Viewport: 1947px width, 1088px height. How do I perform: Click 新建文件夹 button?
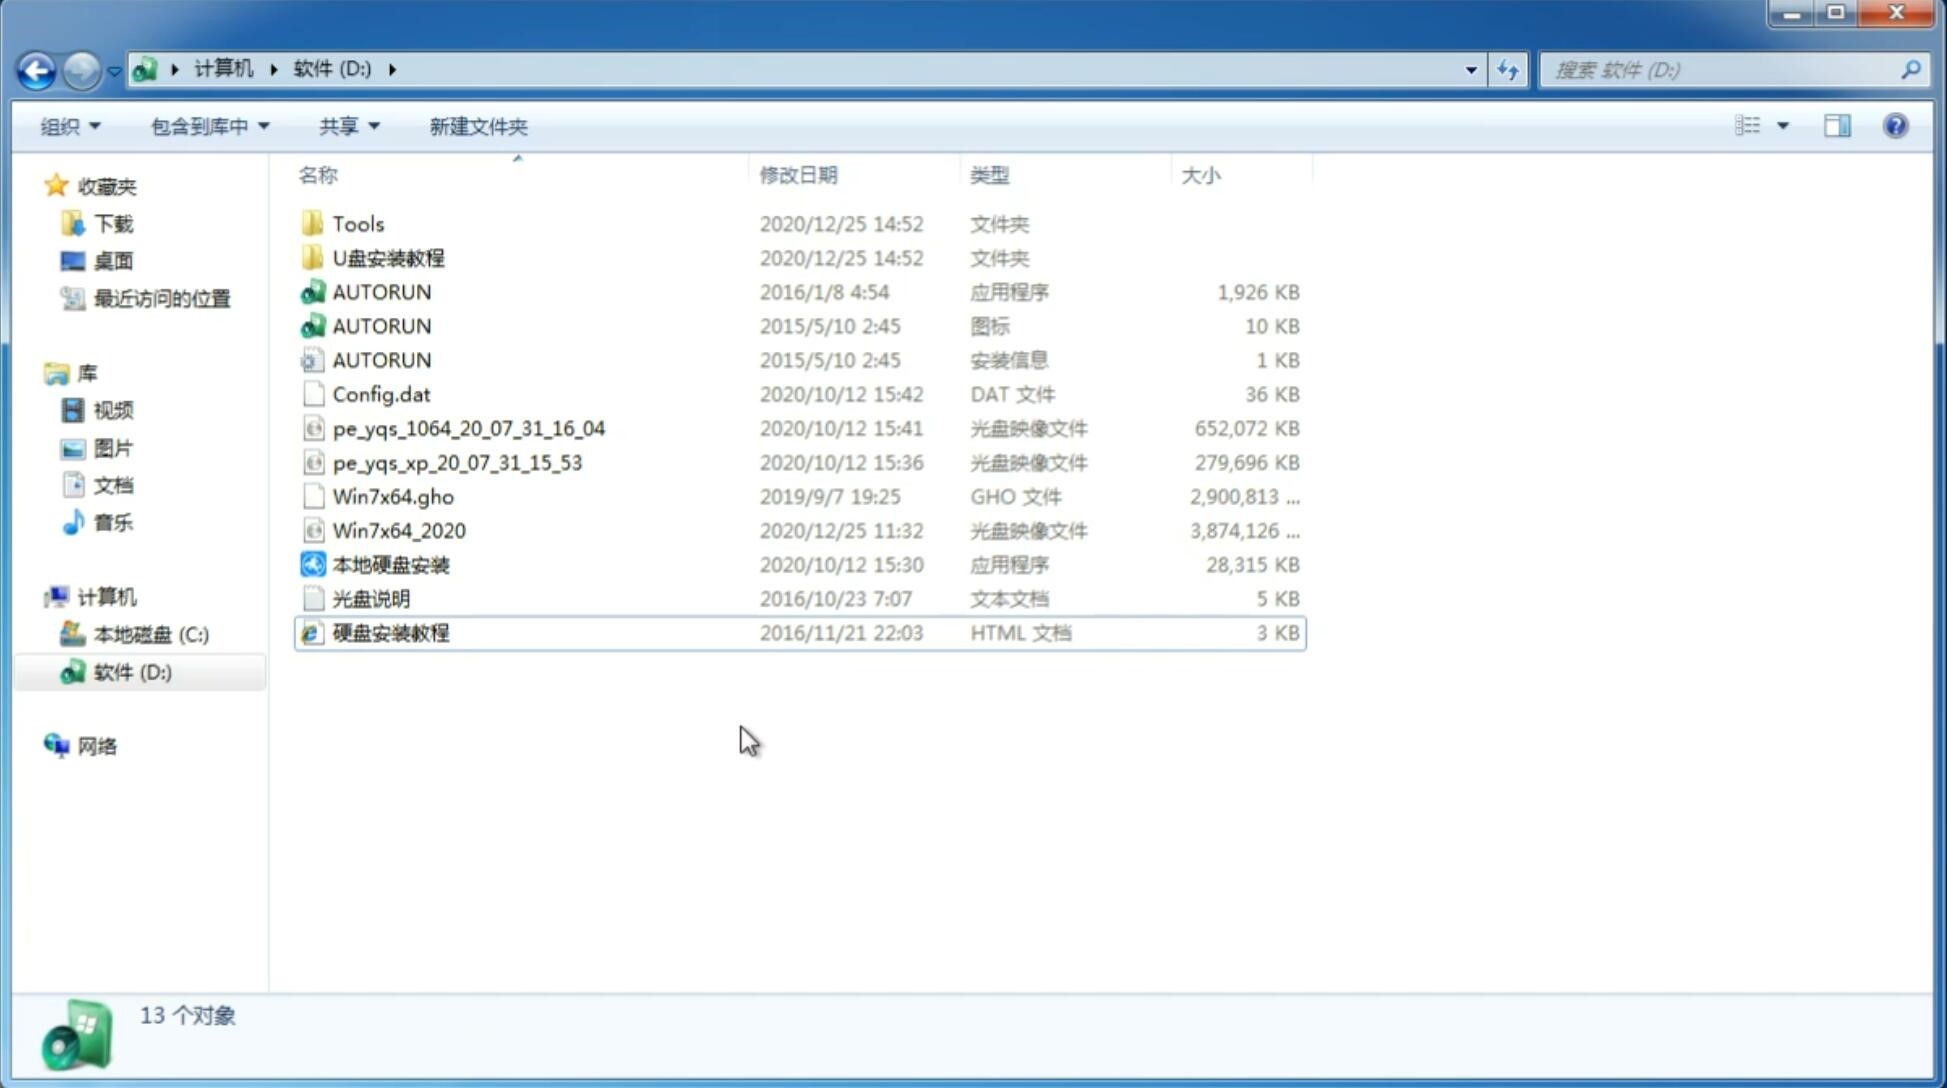coord(477,126)
